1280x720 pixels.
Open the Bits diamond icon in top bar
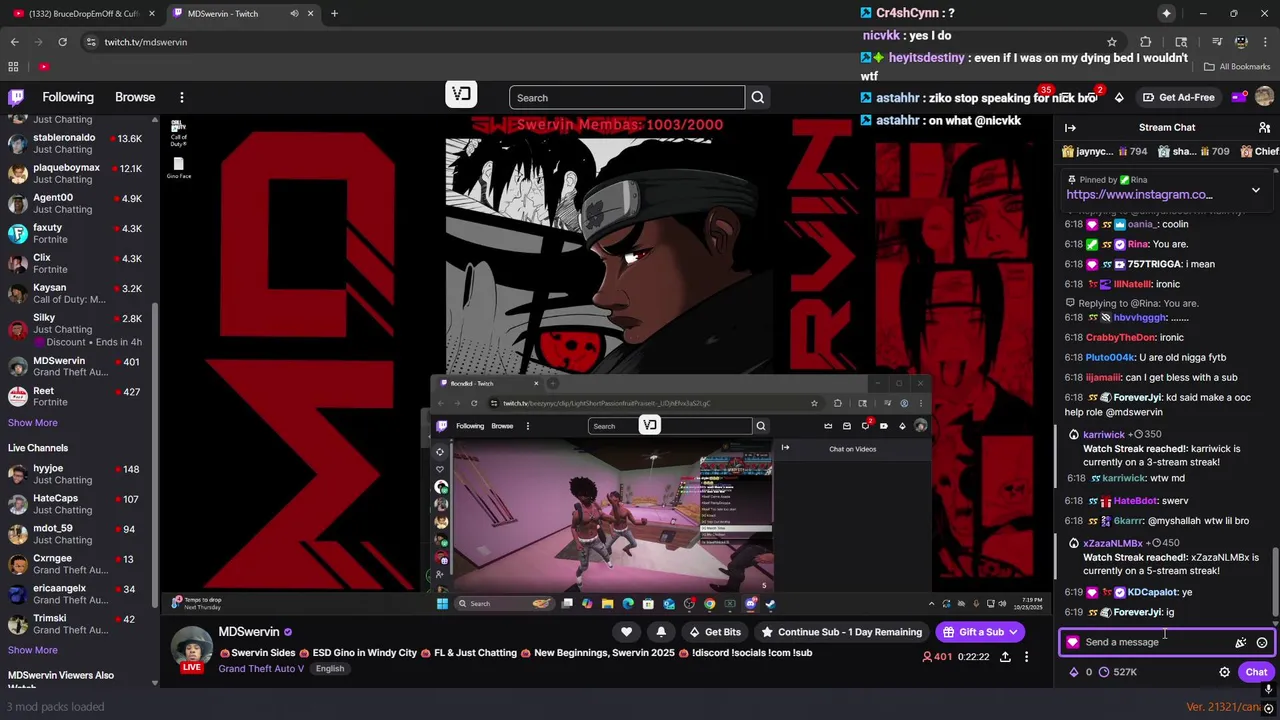coord(1119,97)
